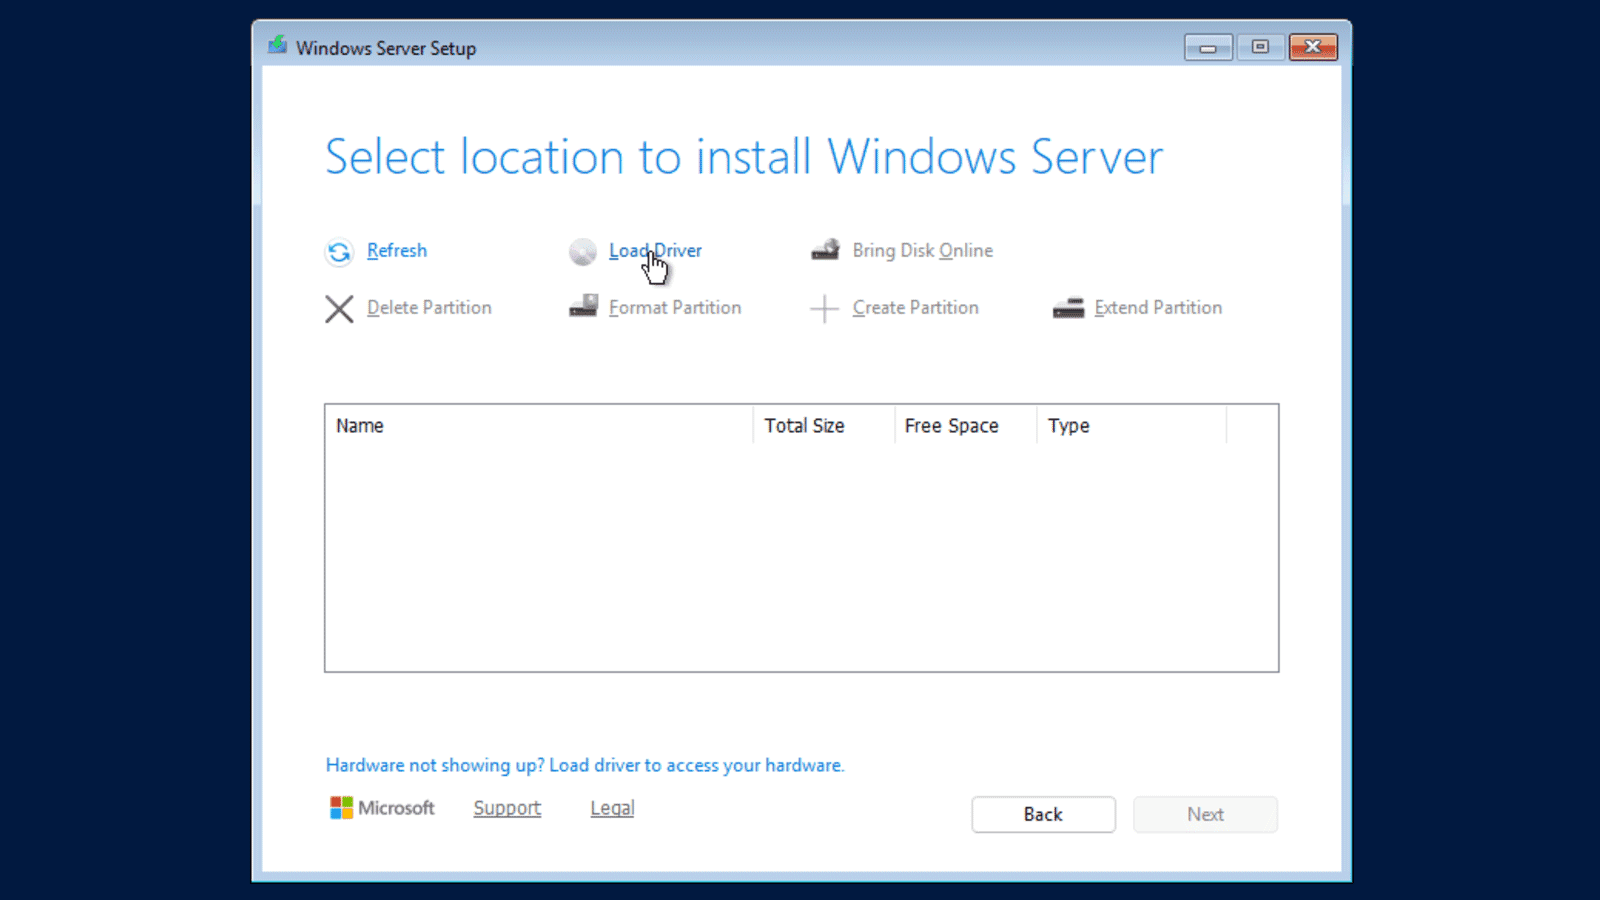Choose the Format Partition option

pos(675,307)
